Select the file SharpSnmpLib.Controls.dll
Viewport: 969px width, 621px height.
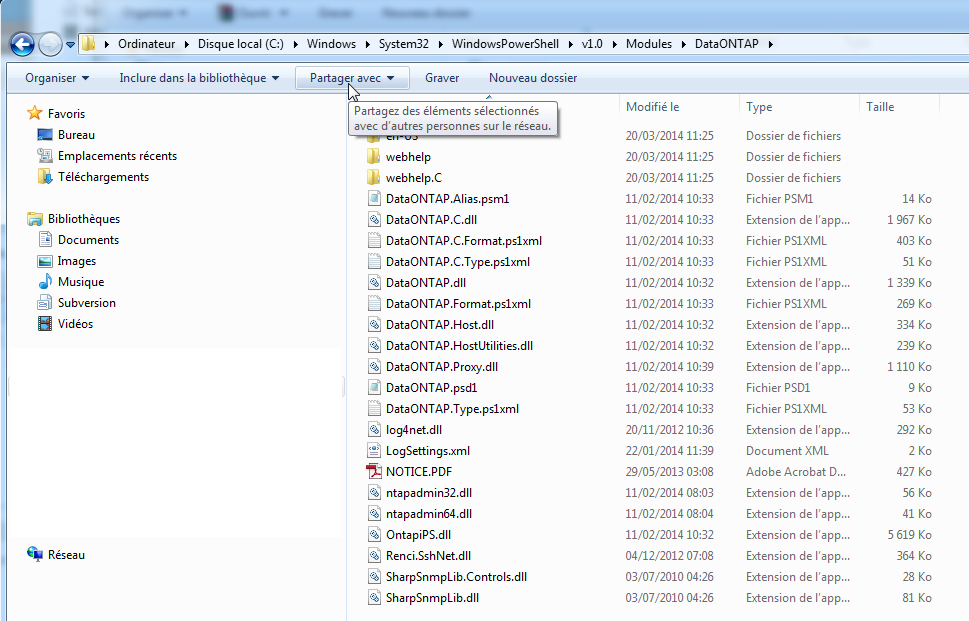(456, 577)
